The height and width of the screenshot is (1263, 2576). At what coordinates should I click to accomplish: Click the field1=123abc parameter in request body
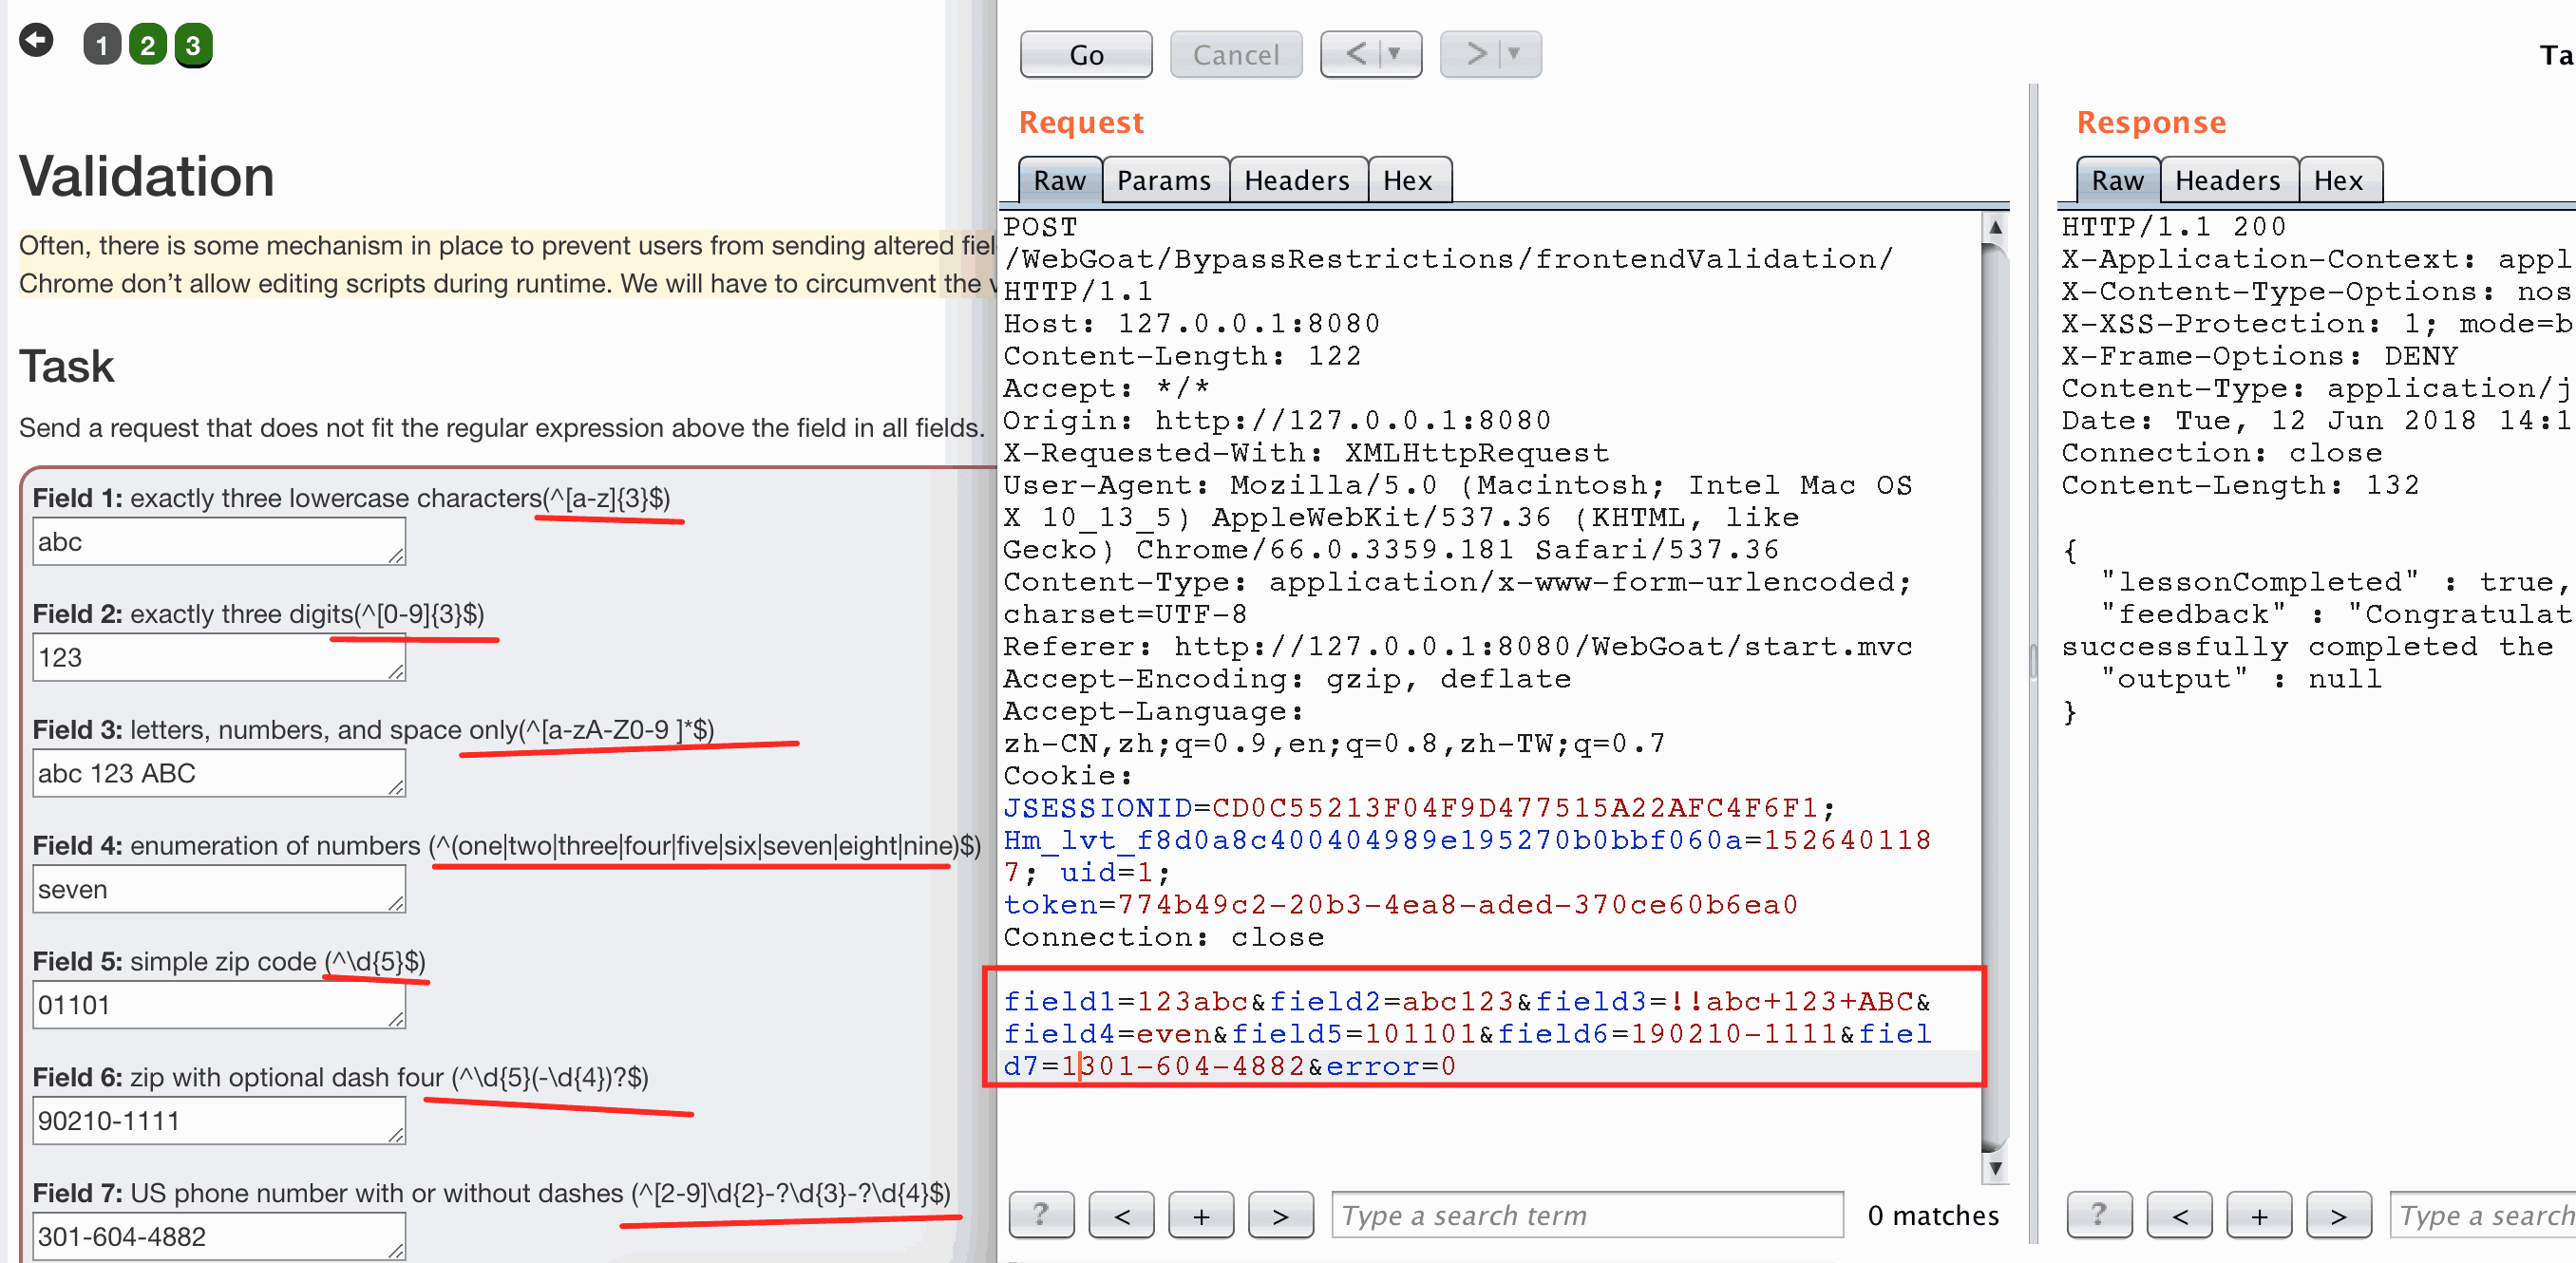click(1125, 1001)
